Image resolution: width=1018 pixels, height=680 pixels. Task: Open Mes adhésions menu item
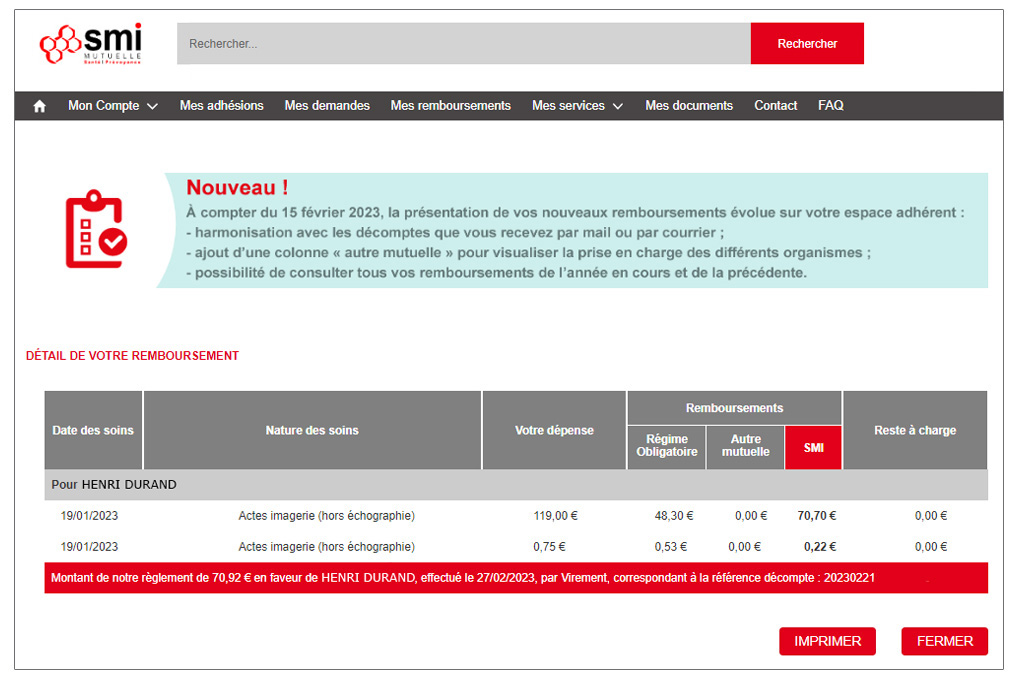221,106
